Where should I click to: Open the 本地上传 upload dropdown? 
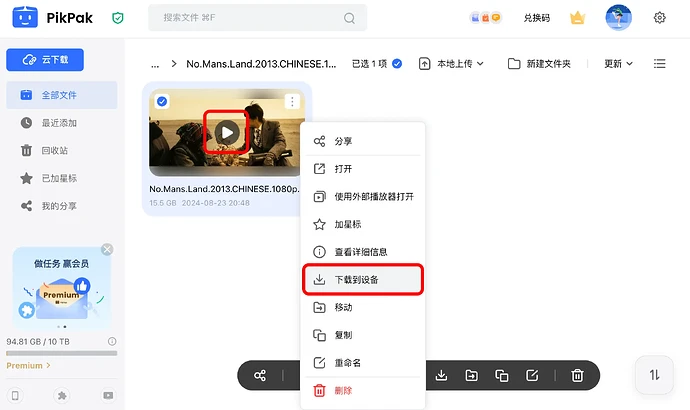(451, 64)
